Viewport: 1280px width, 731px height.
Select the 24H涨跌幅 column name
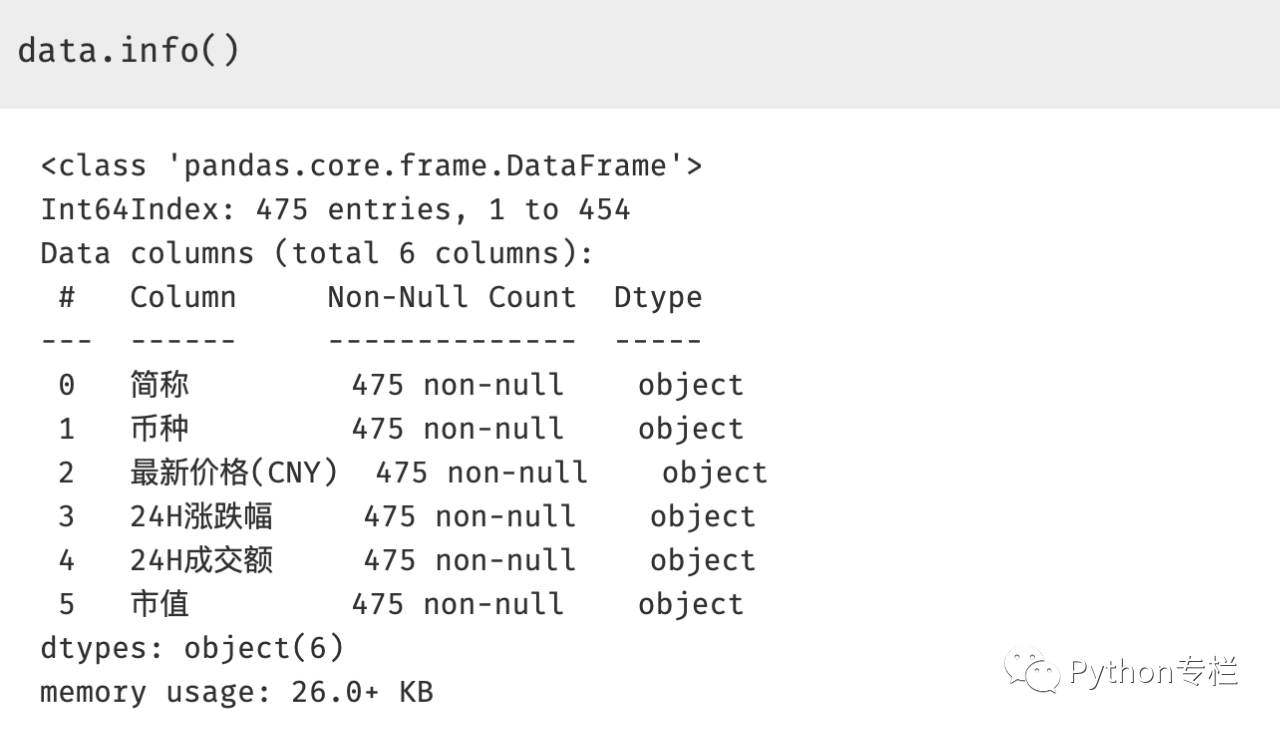point(201,517)
